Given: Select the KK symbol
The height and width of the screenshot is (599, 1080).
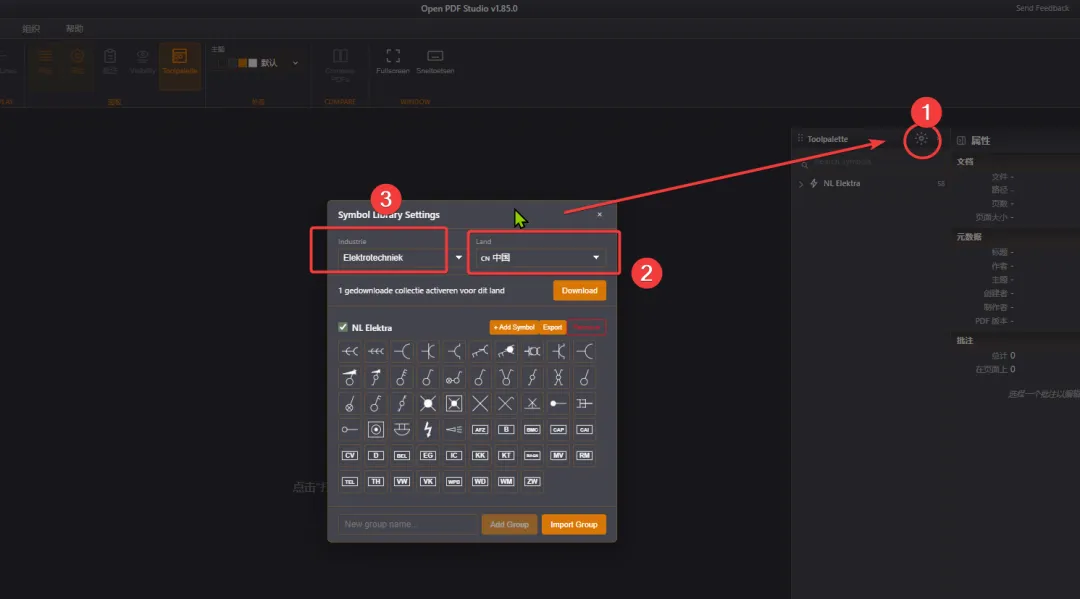Looking at the screenshot, I should pyautogui.click(x=480, y=455).
